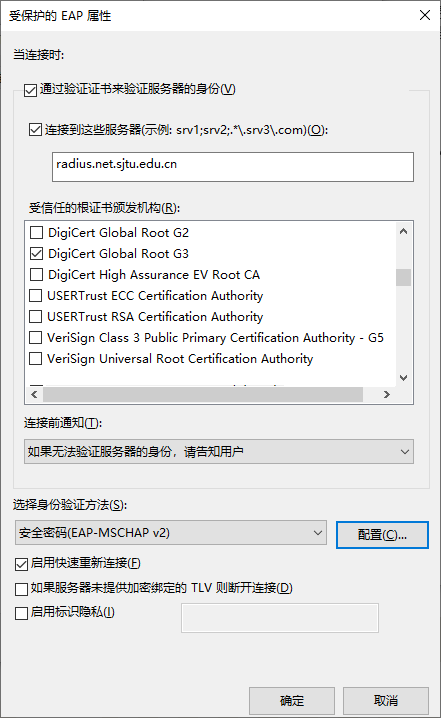The height and width of the screenshot is (718, 441).
Task: Click the scroll down arrow in certificate list
Action: (403, 378)
